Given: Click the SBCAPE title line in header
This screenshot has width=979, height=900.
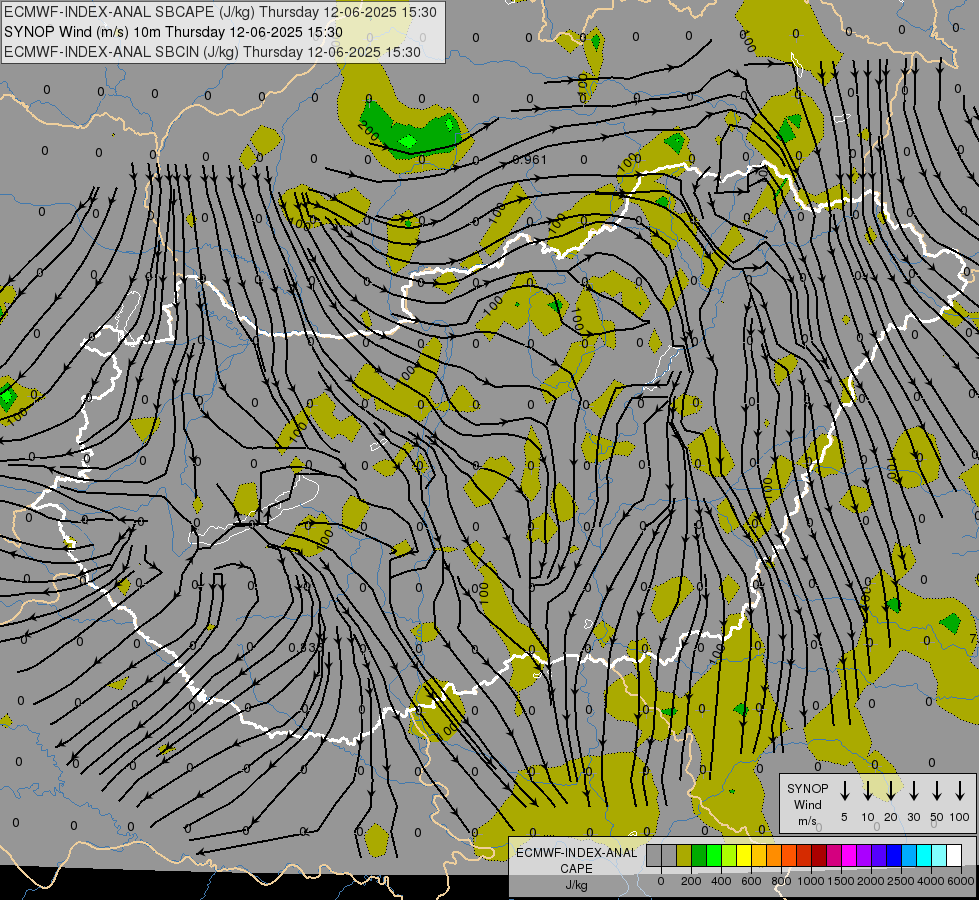Looking at the screenshot, I should pyautogui.click(x=220, y=12).
